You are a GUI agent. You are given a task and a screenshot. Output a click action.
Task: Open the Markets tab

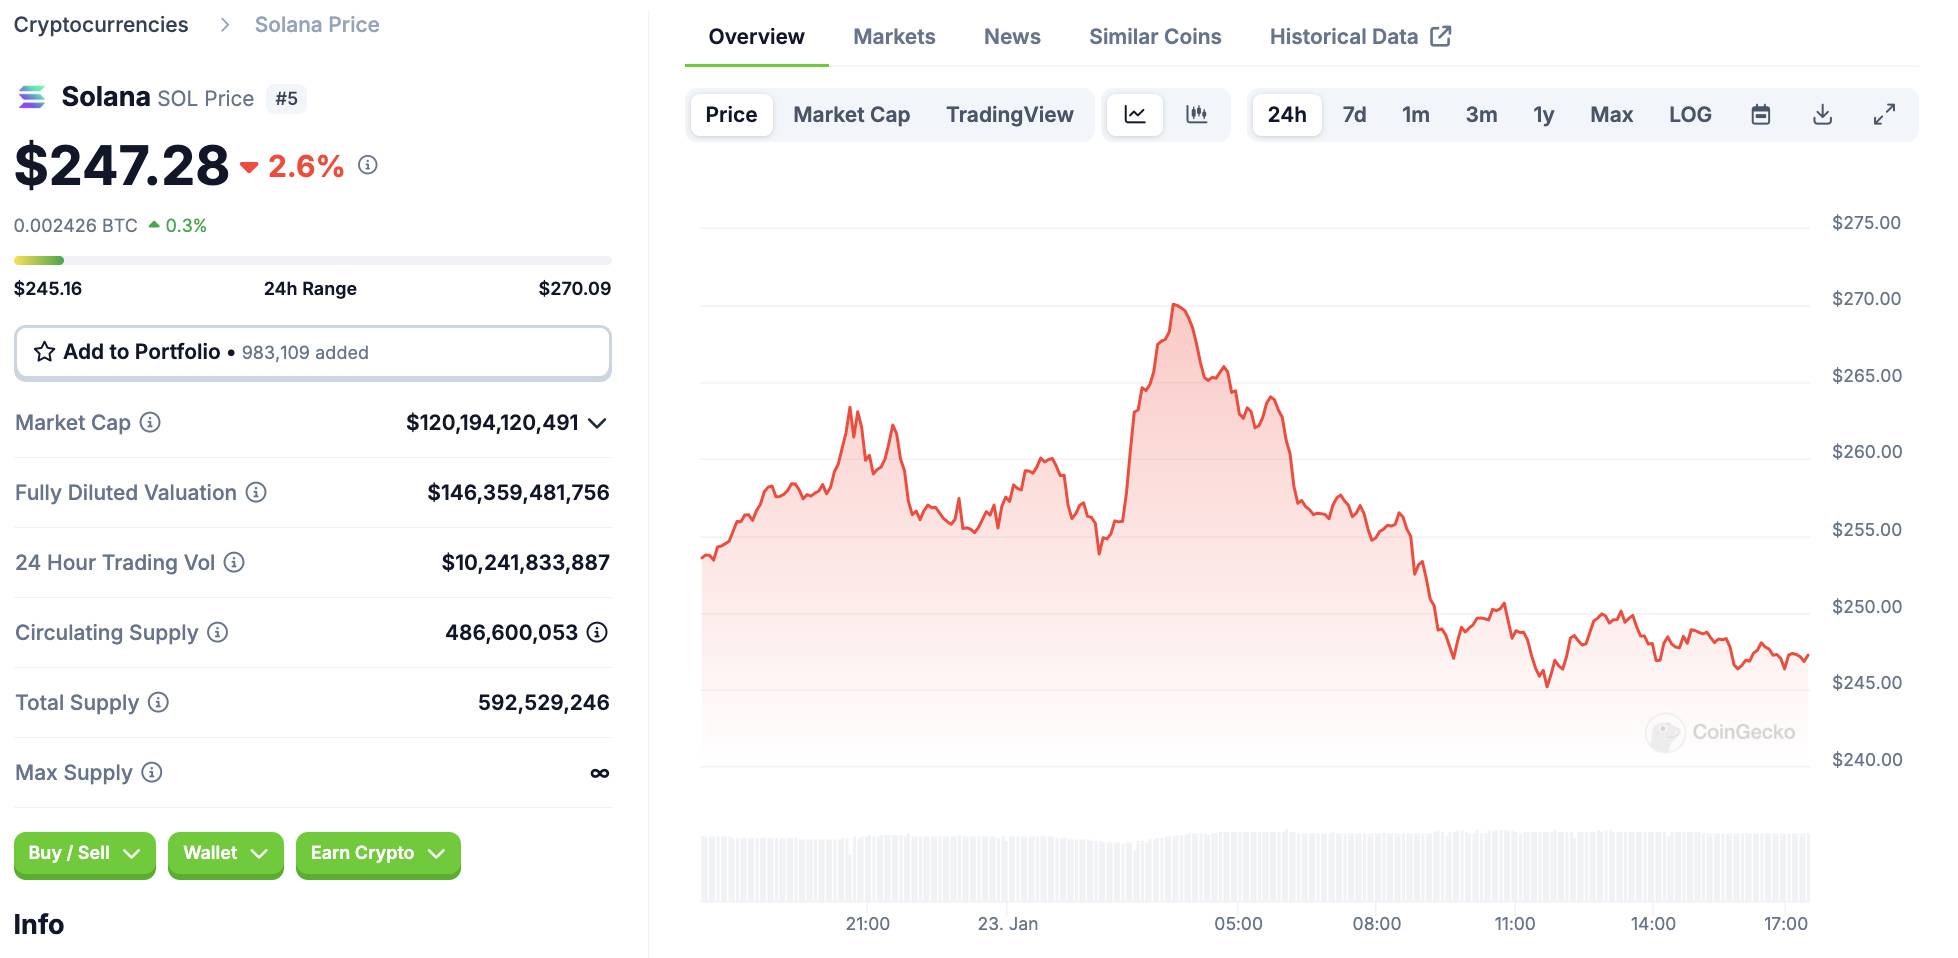click(894, 37)
